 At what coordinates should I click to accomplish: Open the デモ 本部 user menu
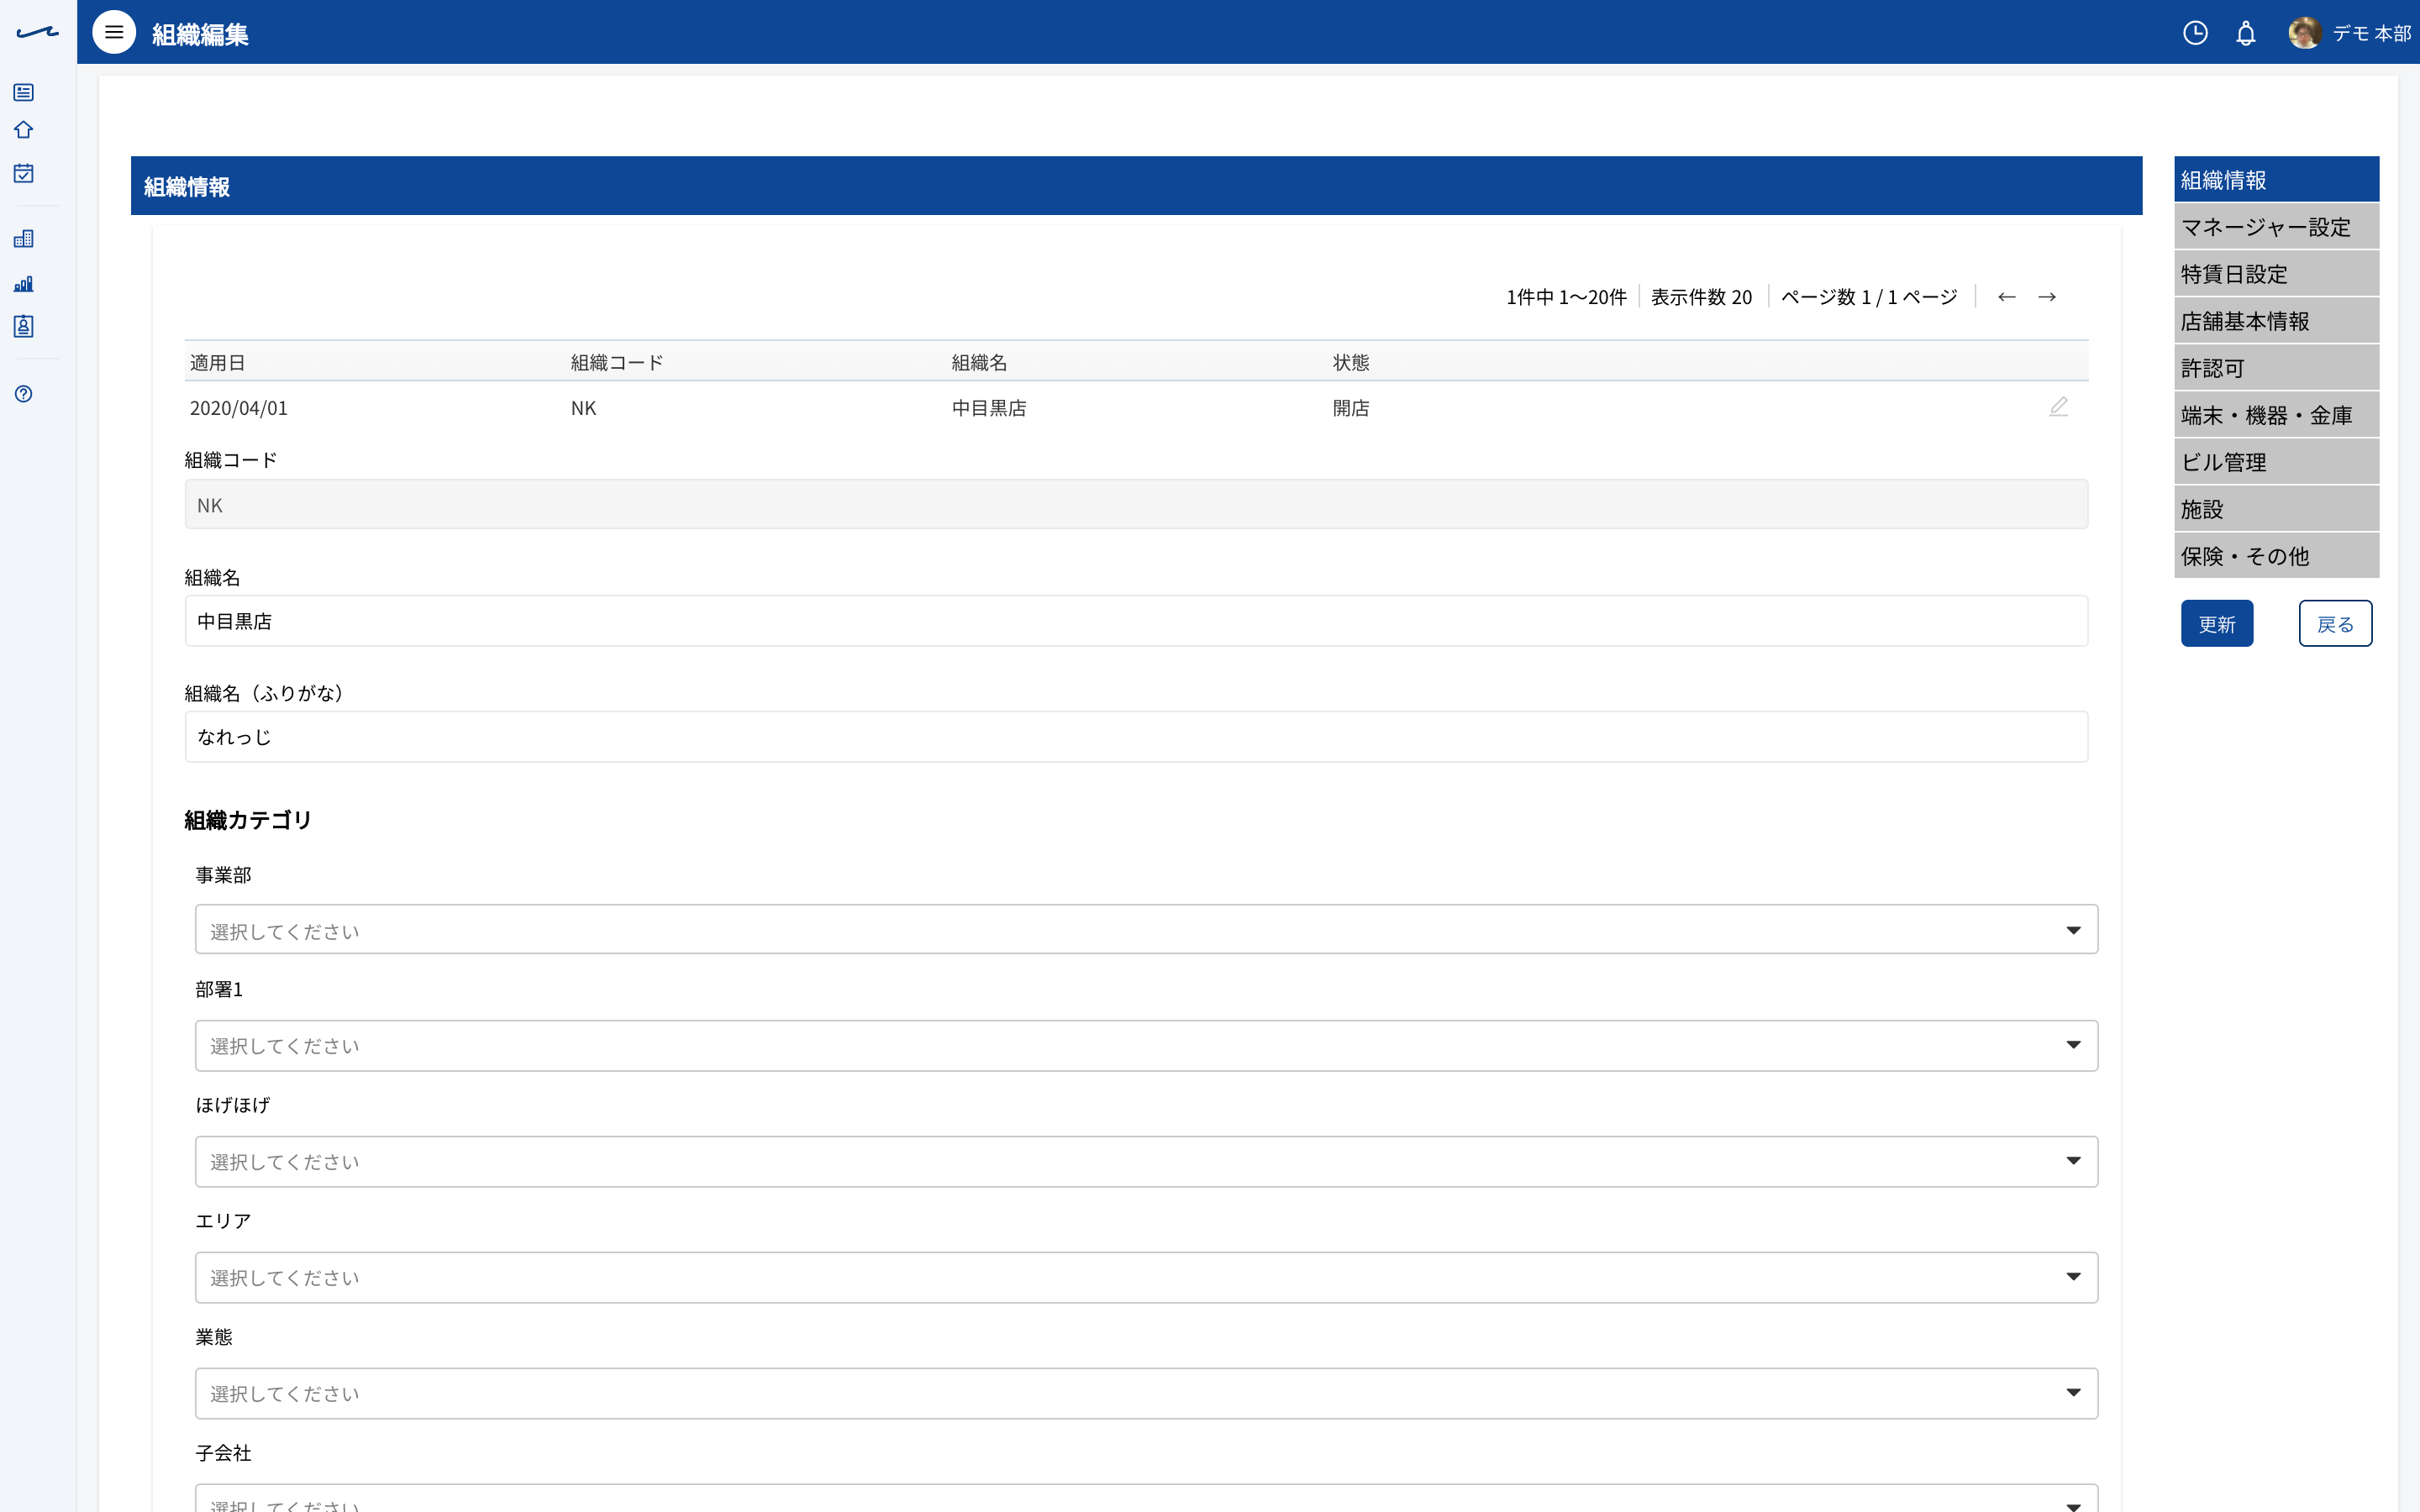2372,33
